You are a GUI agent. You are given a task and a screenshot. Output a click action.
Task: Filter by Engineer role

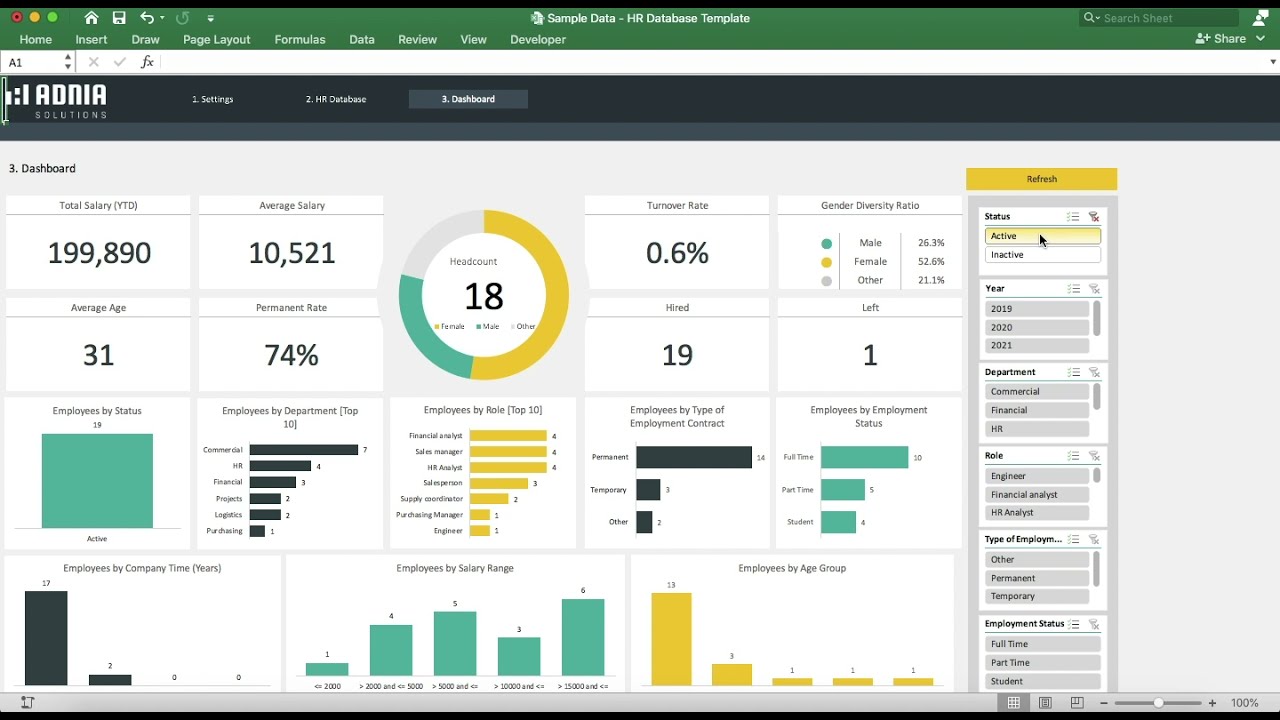click(x=1037, y=476)
